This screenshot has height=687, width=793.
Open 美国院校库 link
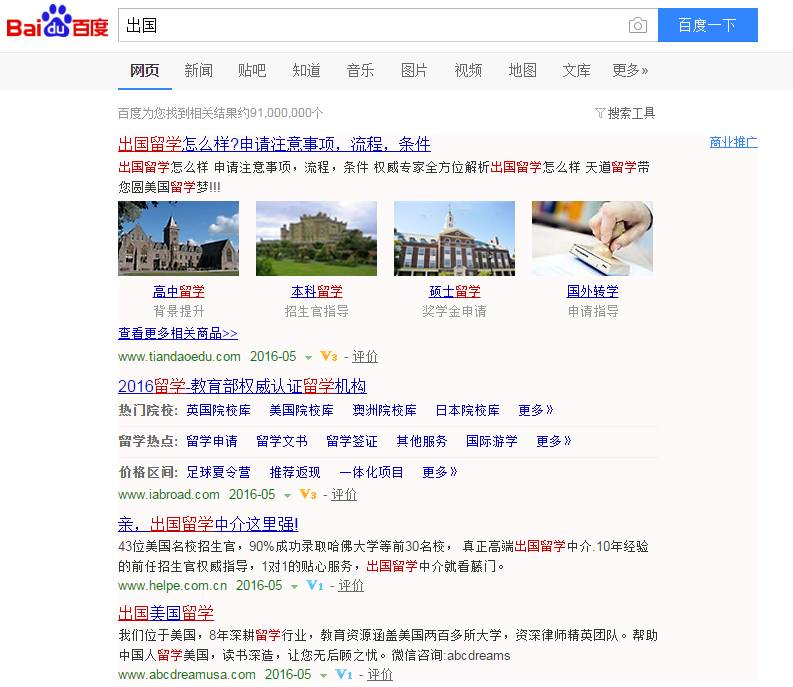click(x=301, y=410)
